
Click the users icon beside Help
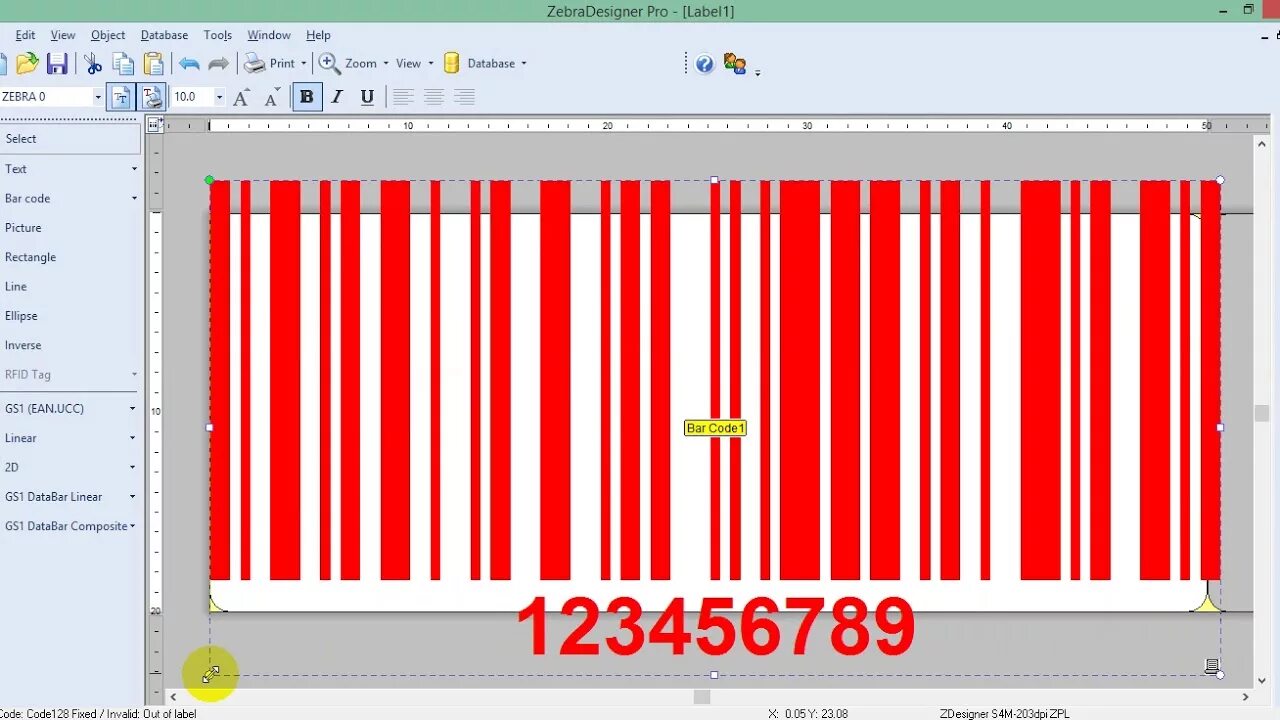[x=735, y=64]
